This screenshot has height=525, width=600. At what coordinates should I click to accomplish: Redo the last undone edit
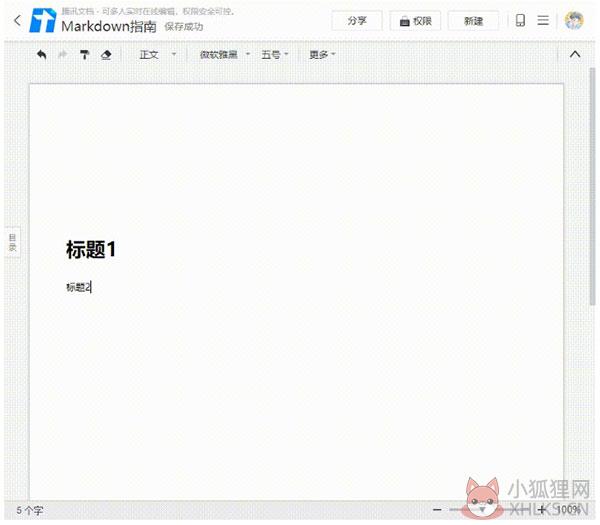pyautogui.click(x=63, y=55)
